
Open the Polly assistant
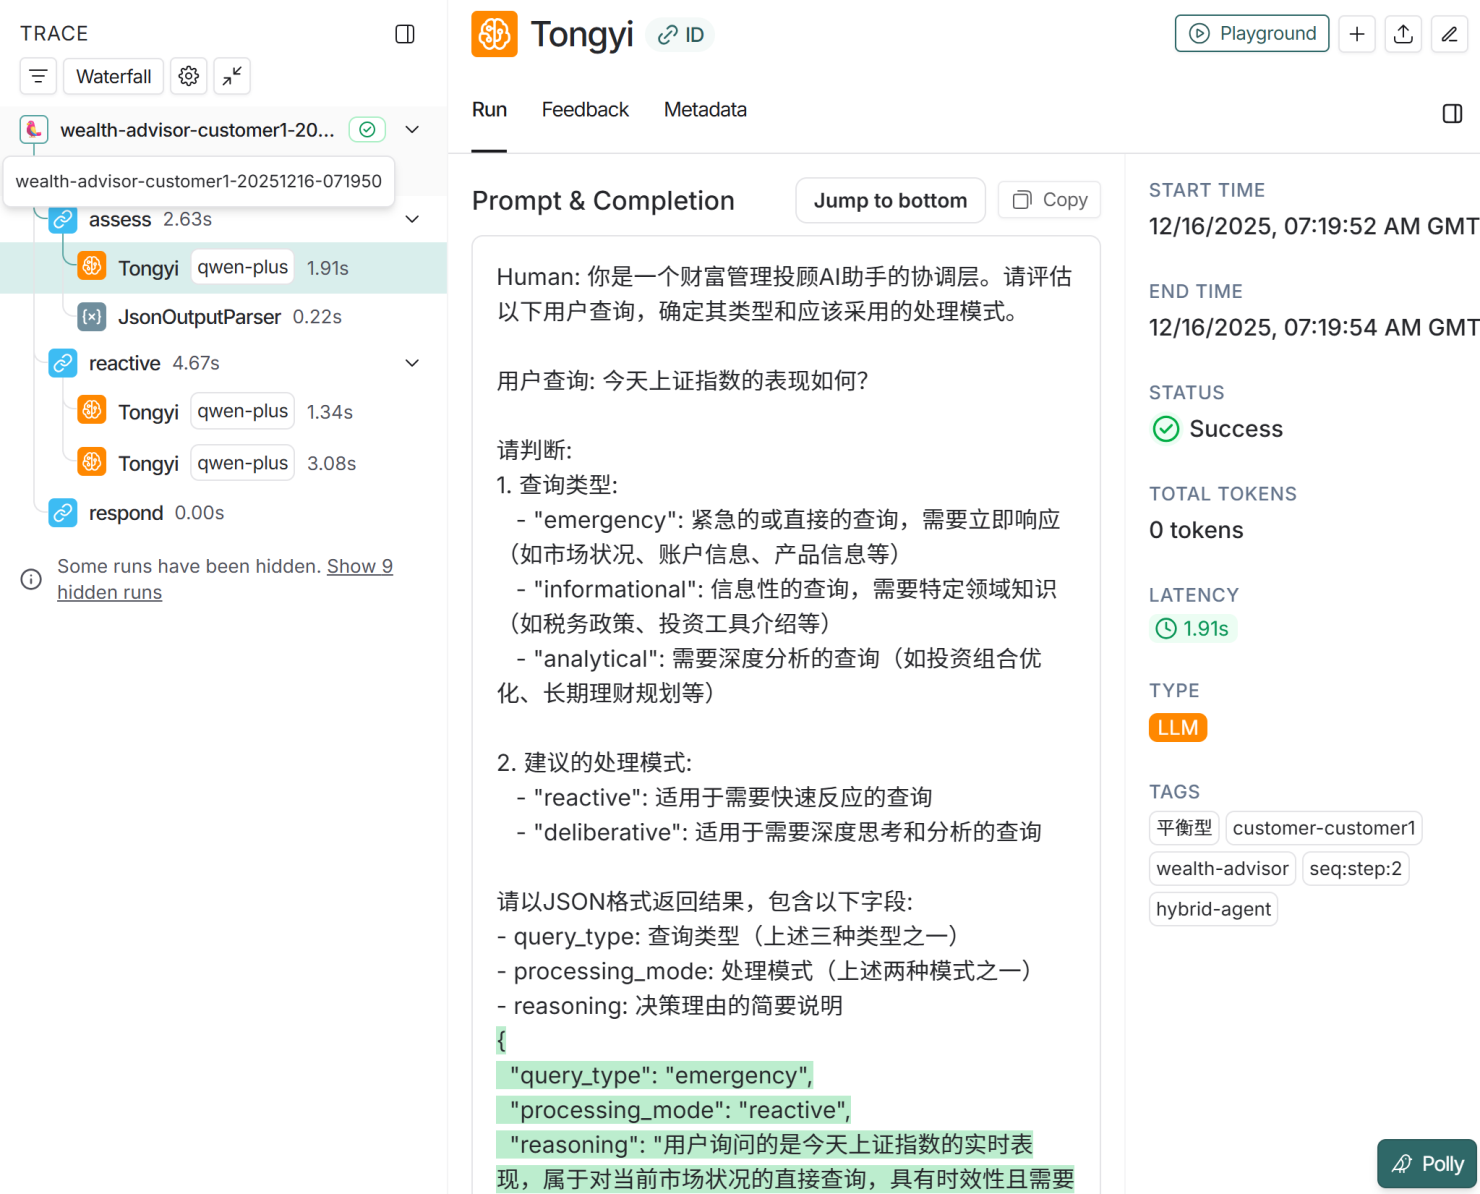coord(1427,1164)
